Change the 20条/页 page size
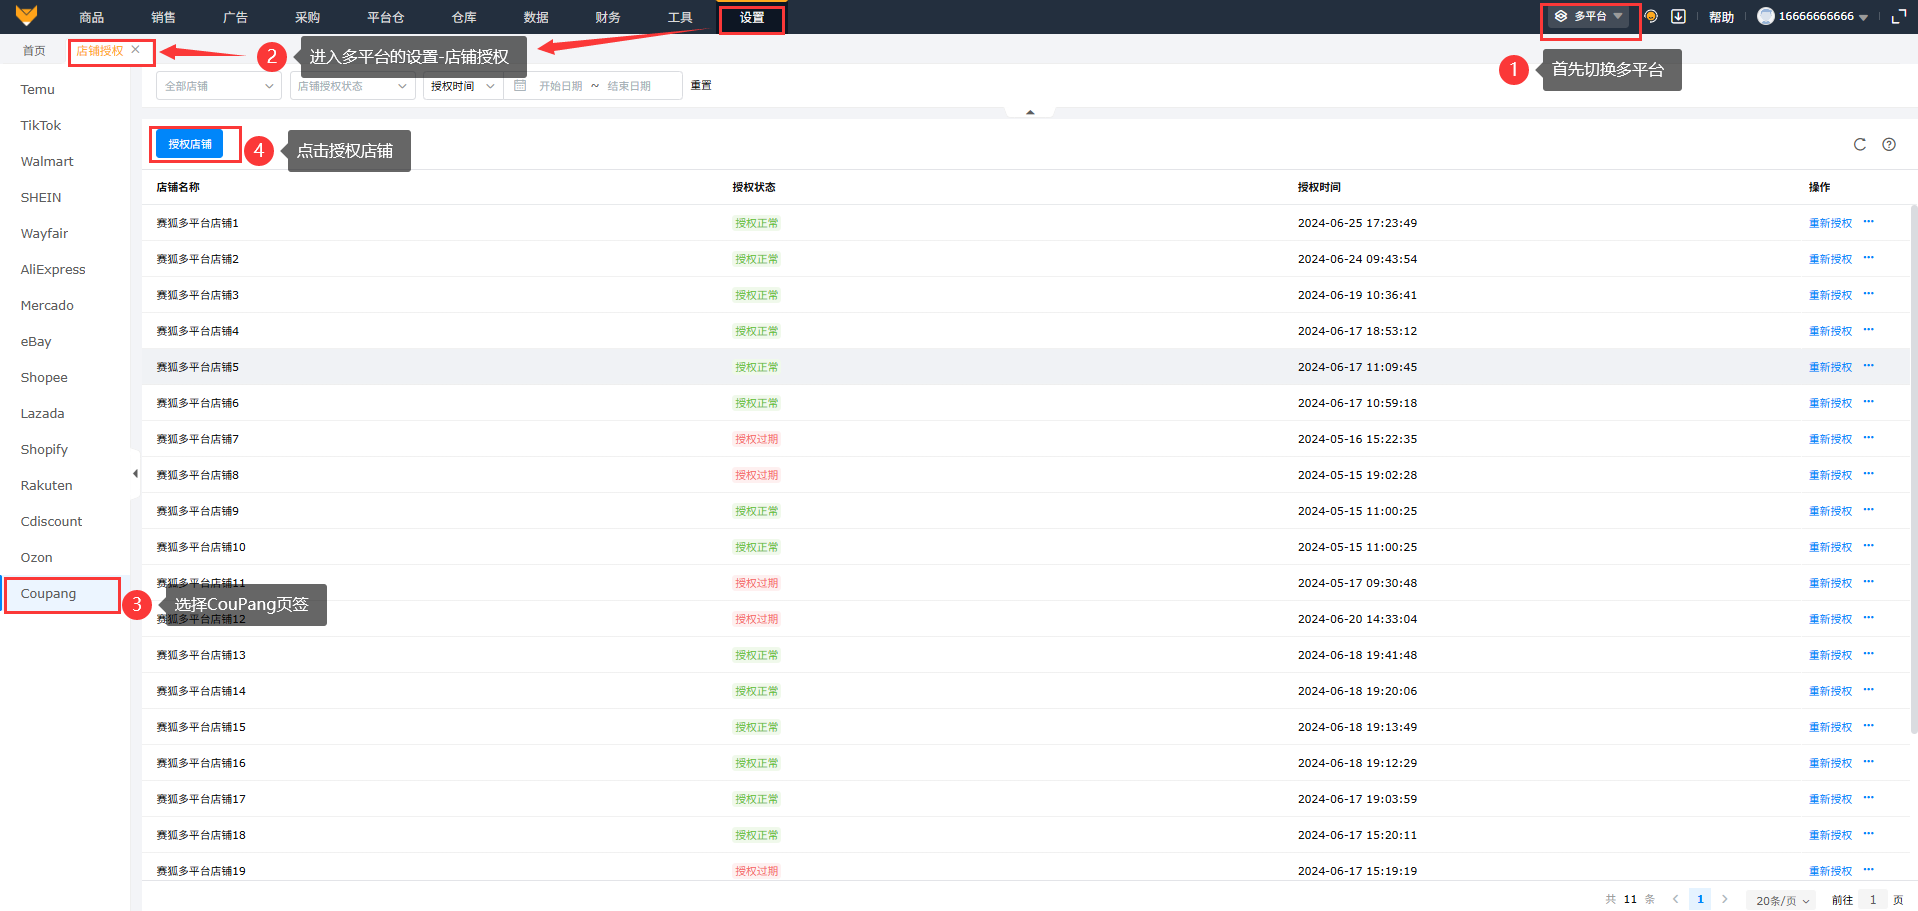The height and width of the screenshot is (911, 1918). coord(1782,900)
